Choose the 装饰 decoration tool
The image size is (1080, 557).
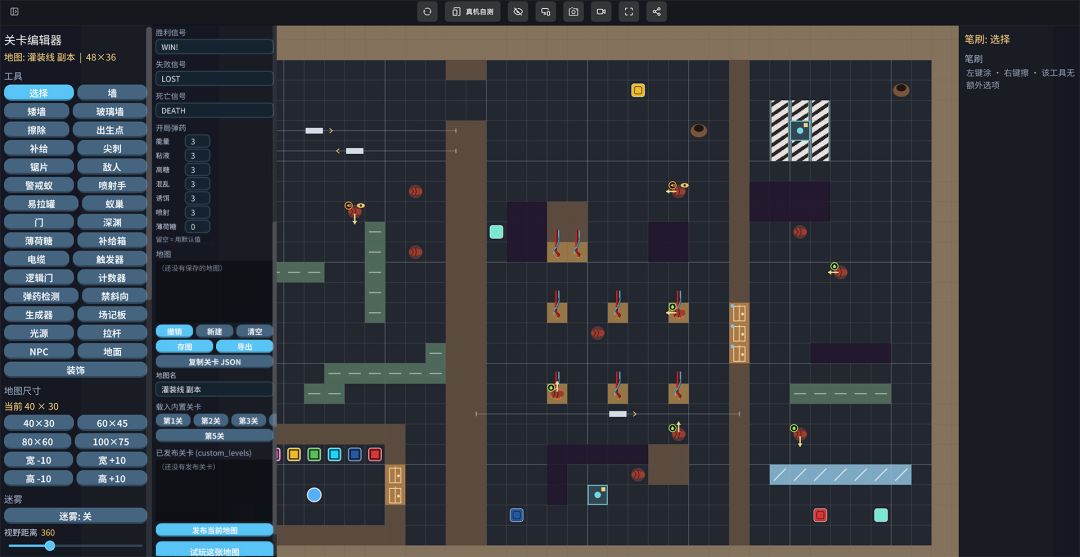pos(76,370)
